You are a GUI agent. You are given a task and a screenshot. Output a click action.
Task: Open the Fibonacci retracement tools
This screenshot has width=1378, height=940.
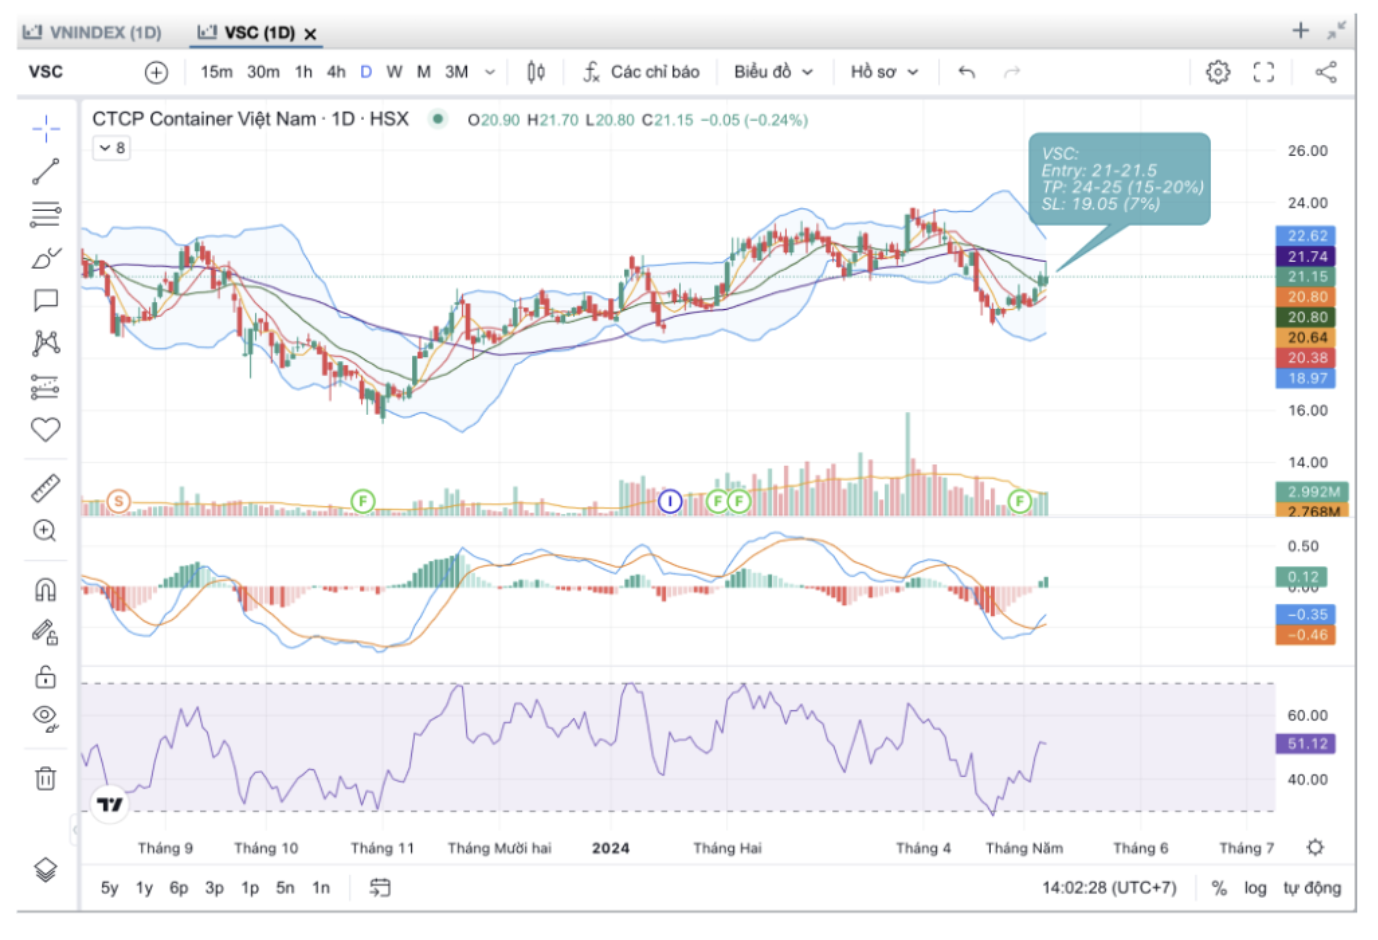tap(45, 214)
